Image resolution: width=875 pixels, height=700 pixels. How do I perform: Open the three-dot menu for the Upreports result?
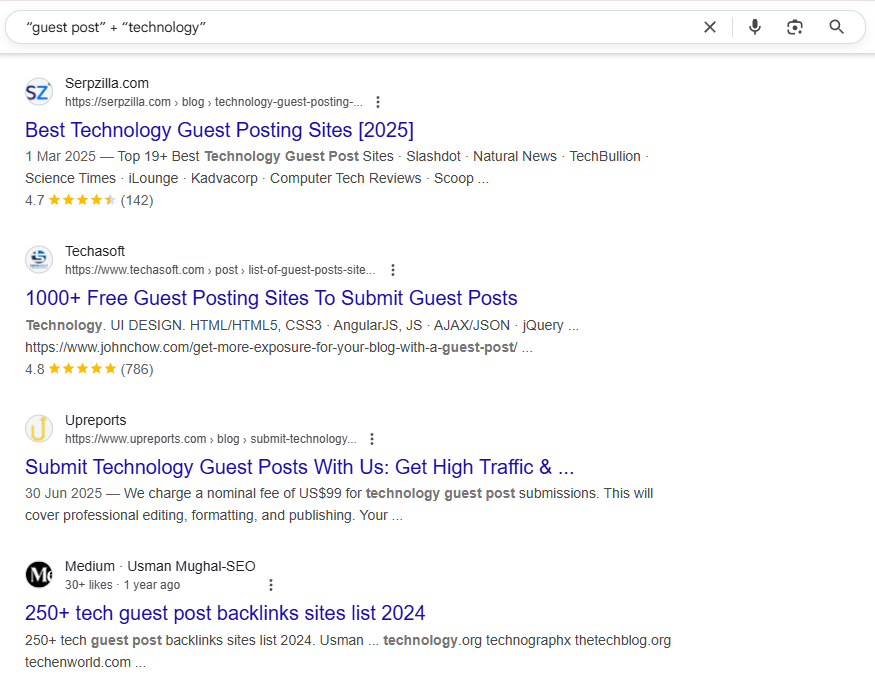click(x=371, y=438)
